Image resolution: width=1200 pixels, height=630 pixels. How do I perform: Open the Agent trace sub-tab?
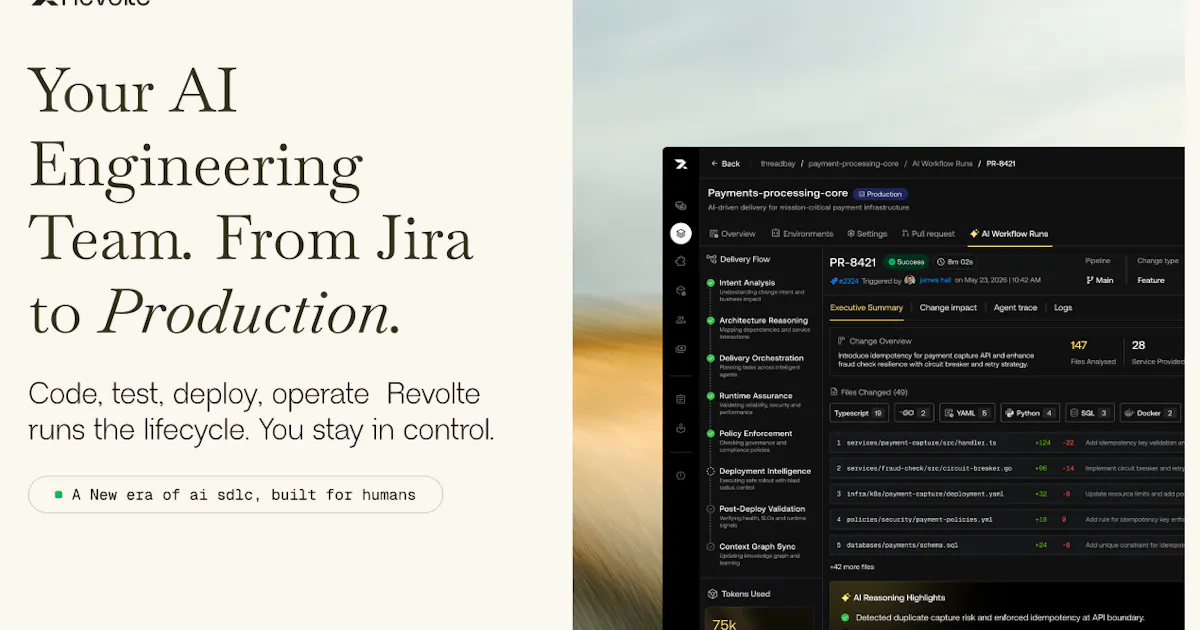point(1015,308)
